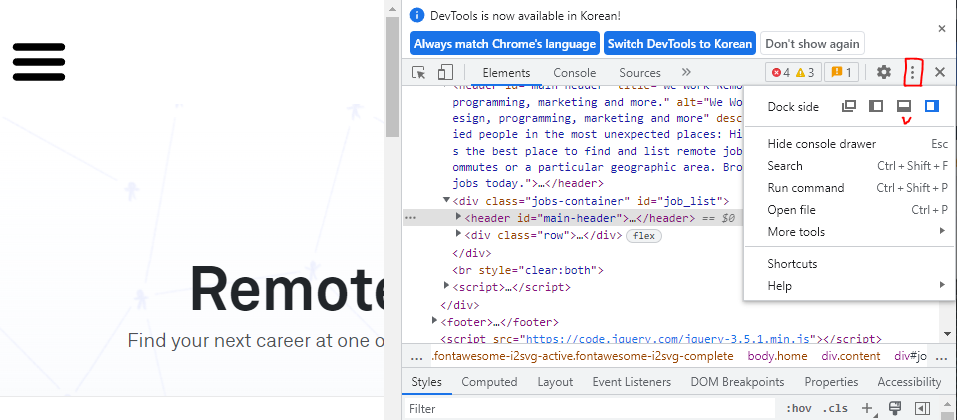Switch to the Layout pane tab
Screen dimensions: 957x420
[555, 382]
